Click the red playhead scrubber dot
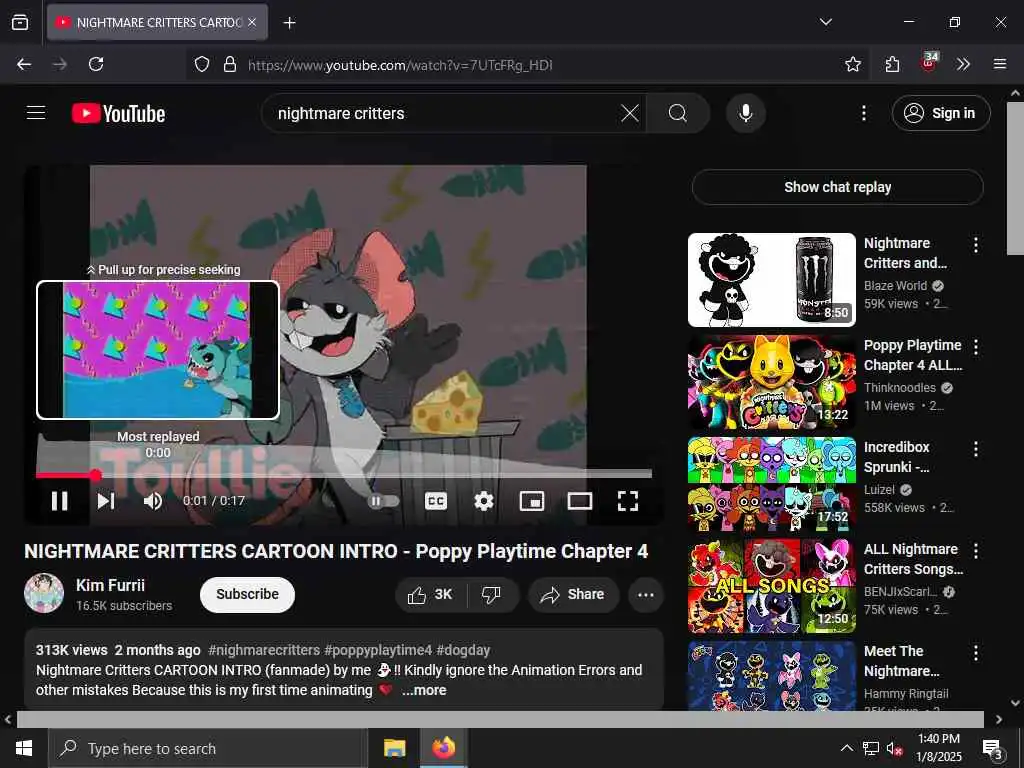The image size is (1024, 768). [x=95, y=475]
